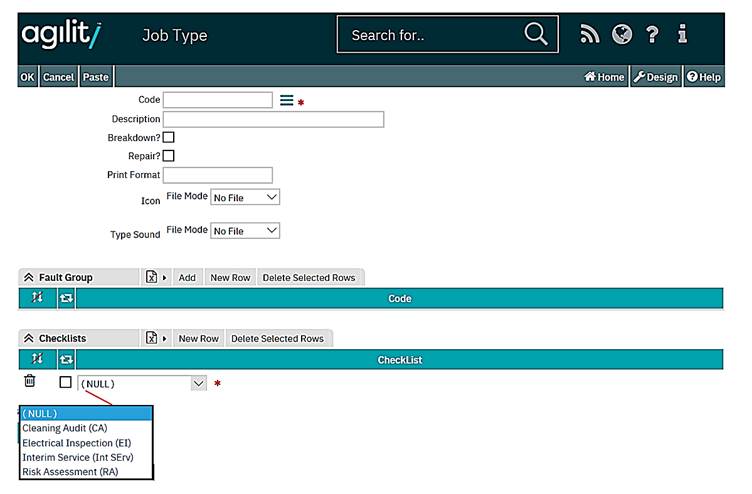Open the globe icon in header
The image size is (752, 494).
point(622,35)
